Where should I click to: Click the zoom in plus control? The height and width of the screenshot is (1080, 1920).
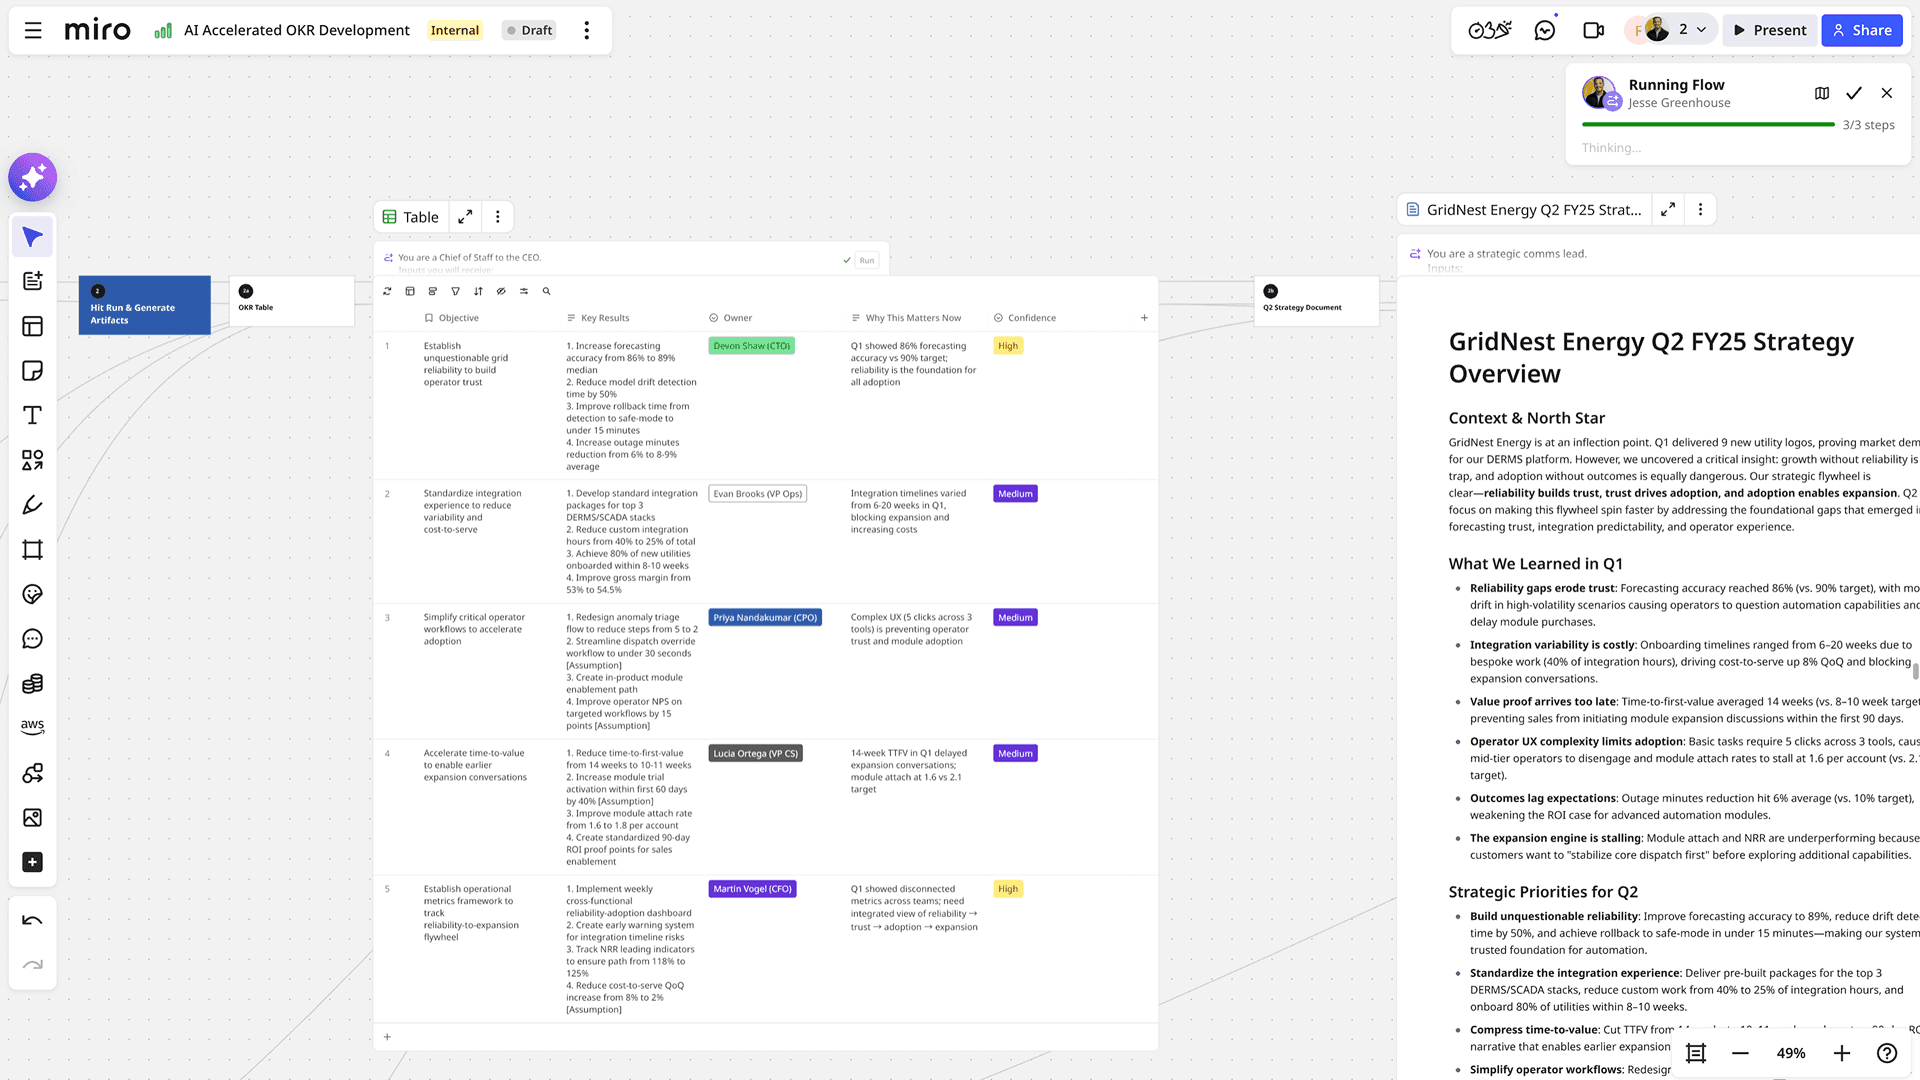(x=1841, y=1053)
